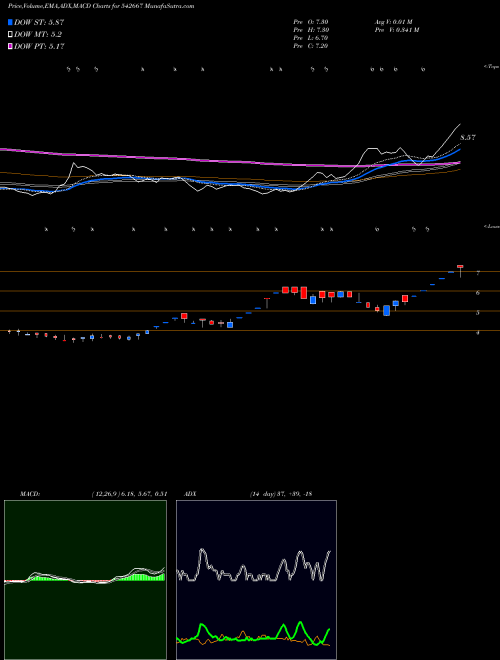500x660 pixels.
Task: Click the Tops marker label at the right edge
Action: tap(492, 67)
